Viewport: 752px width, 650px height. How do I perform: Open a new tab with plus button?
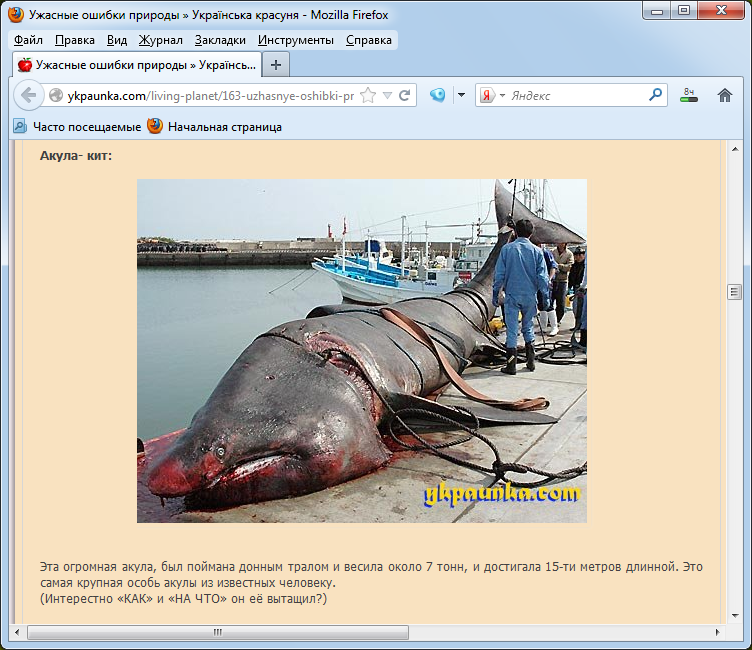[x=276, y=65]
